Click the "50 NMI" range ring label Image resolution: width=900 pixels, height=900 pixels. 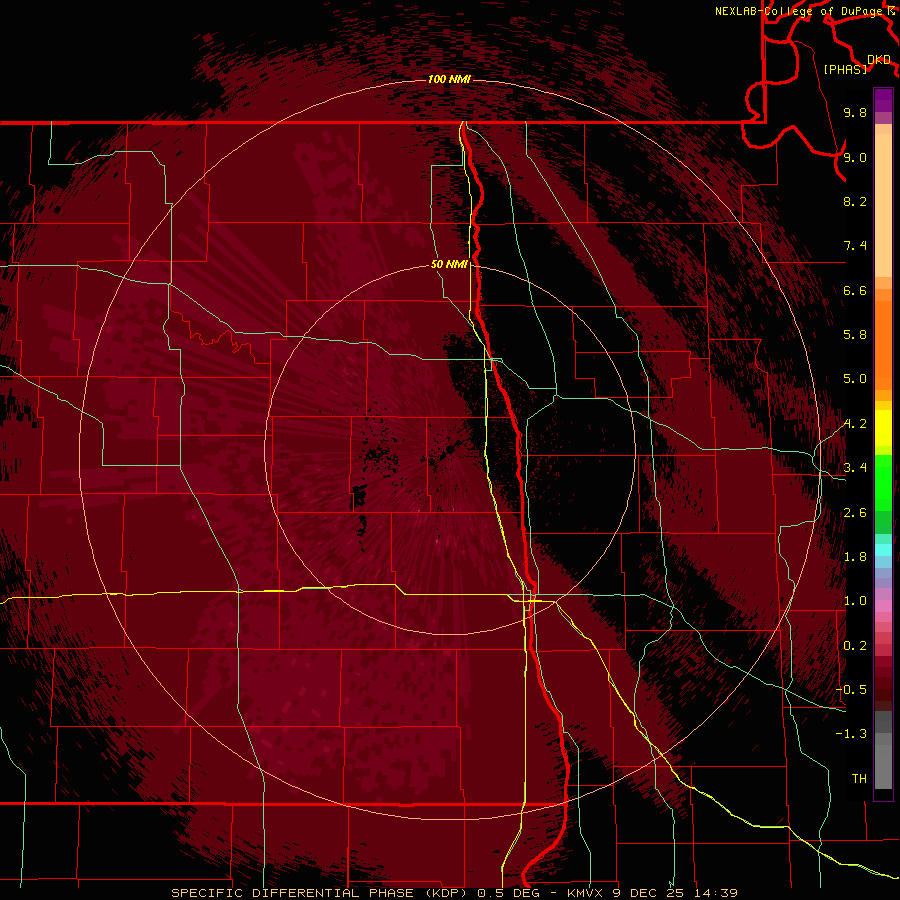coord(449,264)
